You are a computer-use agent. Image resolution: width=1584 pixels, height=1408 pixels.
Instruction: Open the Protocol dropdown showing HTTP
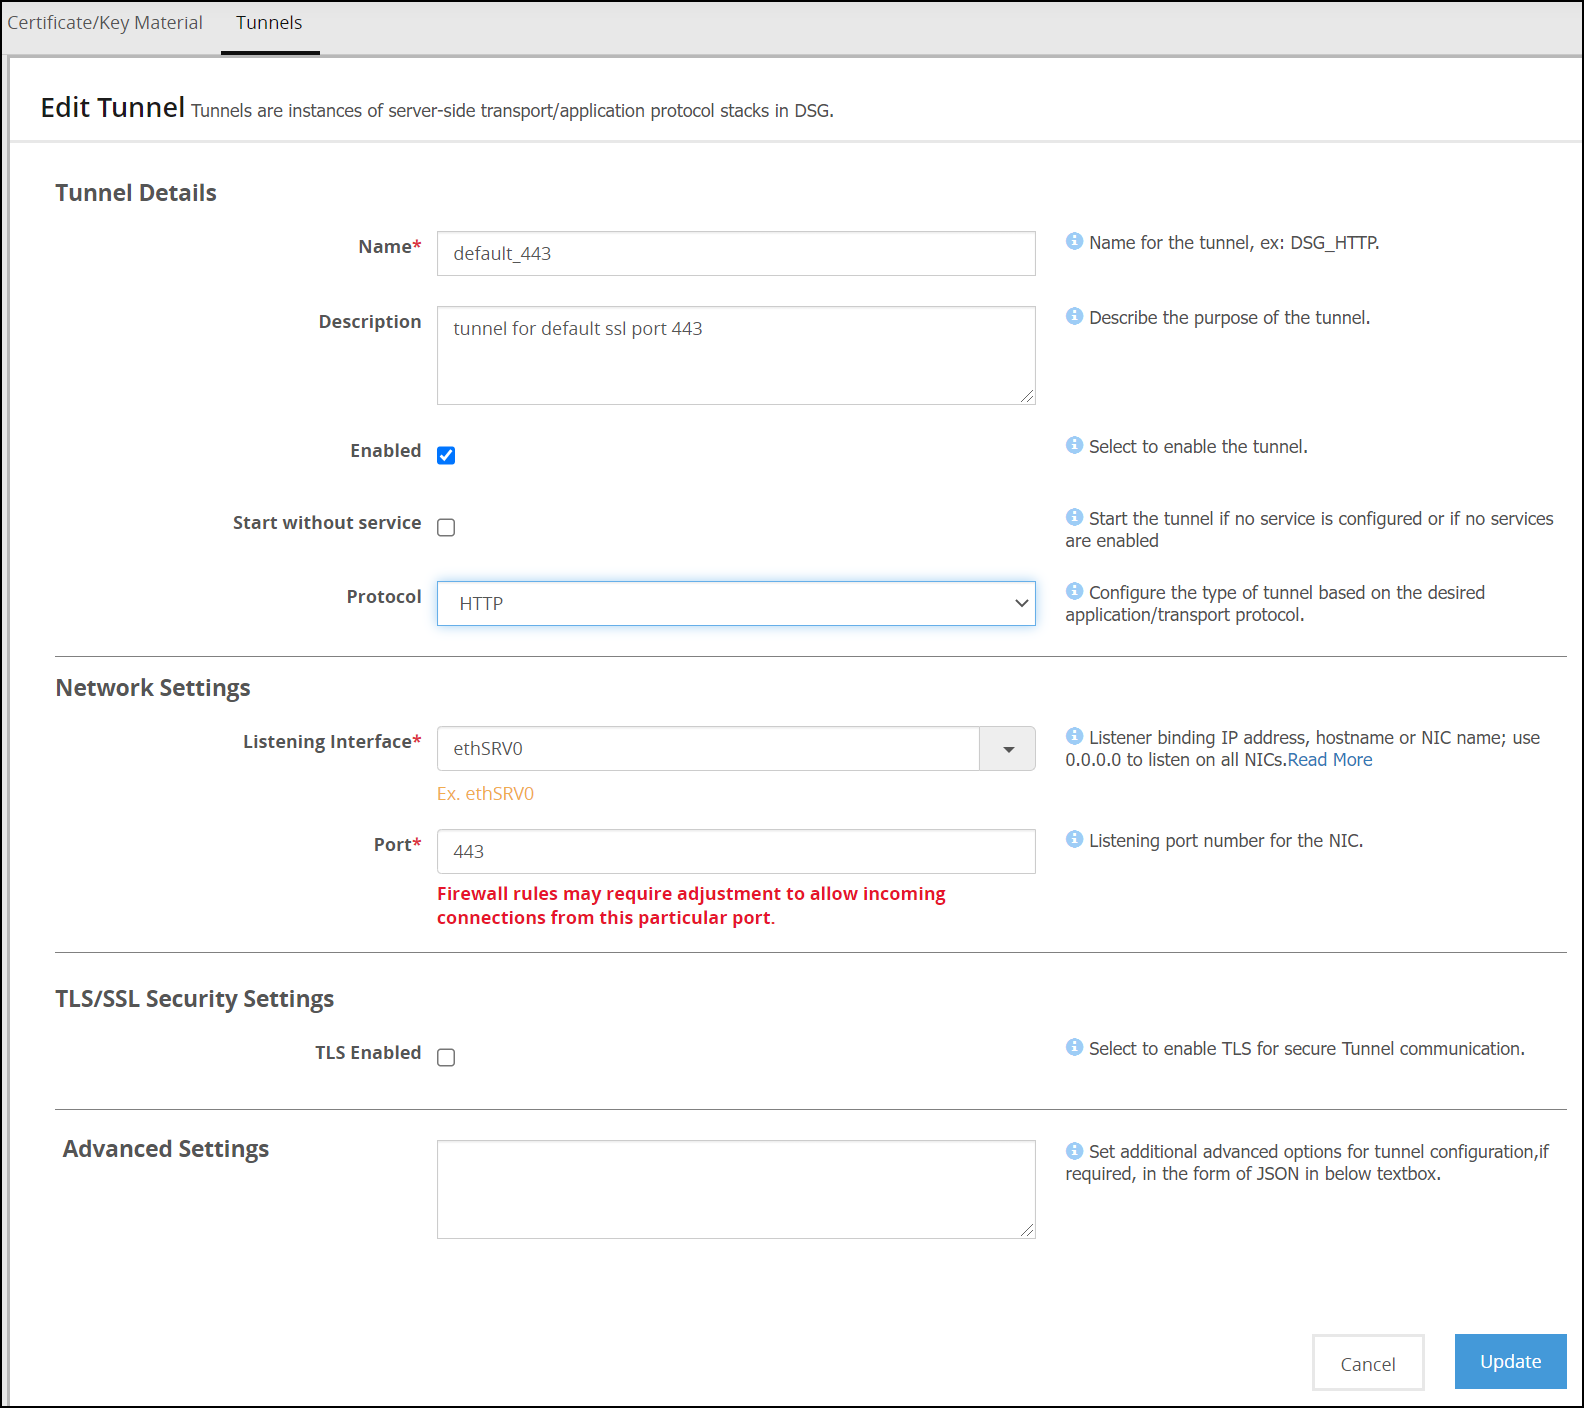tap(735, 604)
